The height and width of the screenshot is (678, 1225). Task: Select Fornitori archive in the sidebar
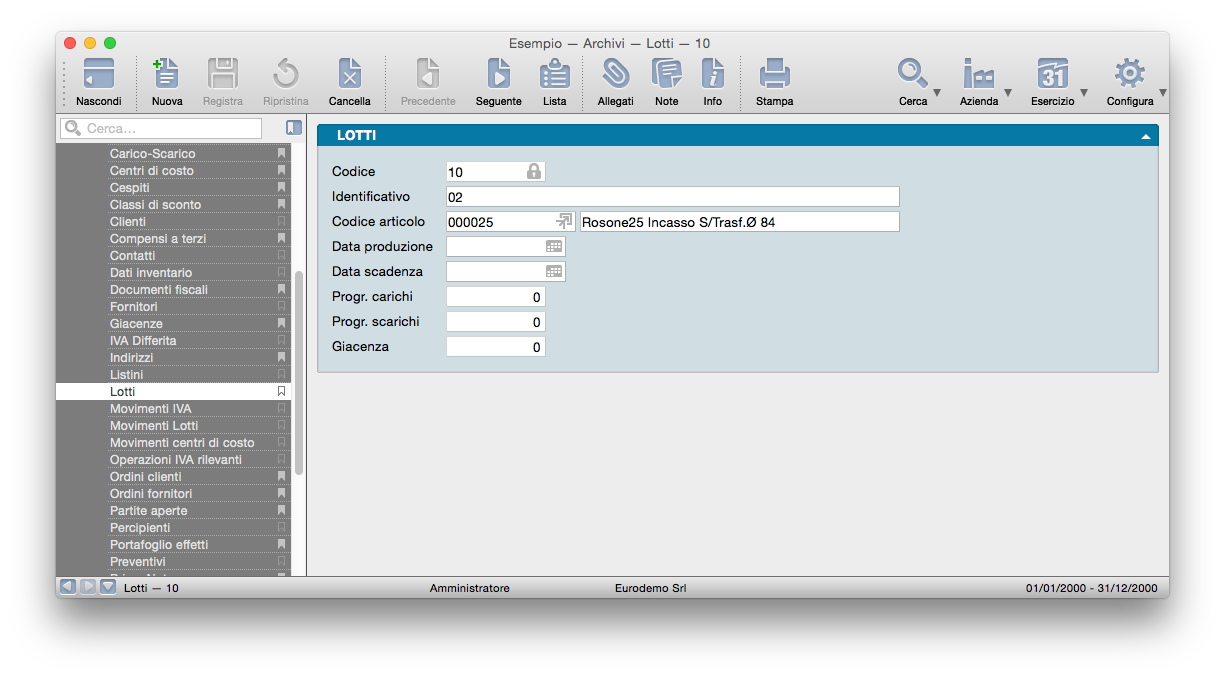134,307
